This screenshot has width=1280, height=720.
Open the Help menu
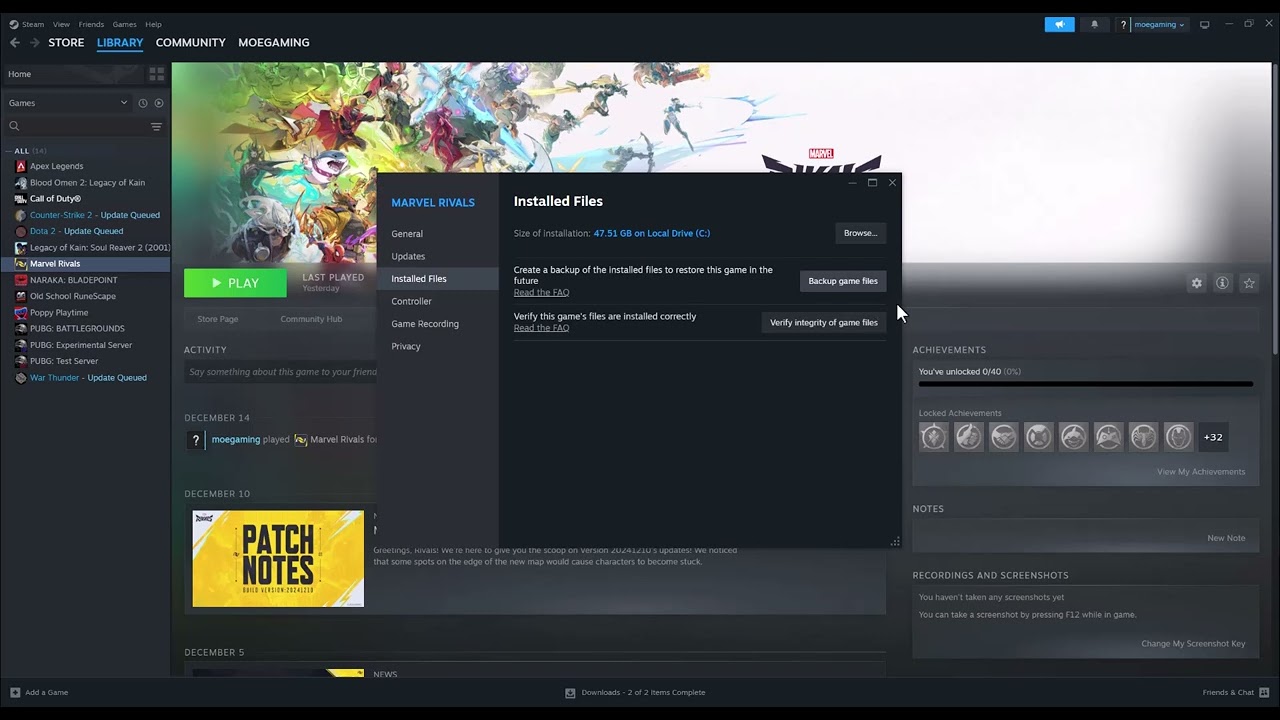(x=153, y=24)
